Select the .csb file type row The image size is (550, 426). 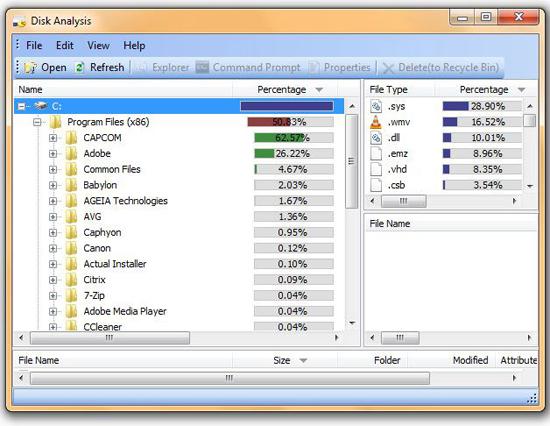pos(445,185)
